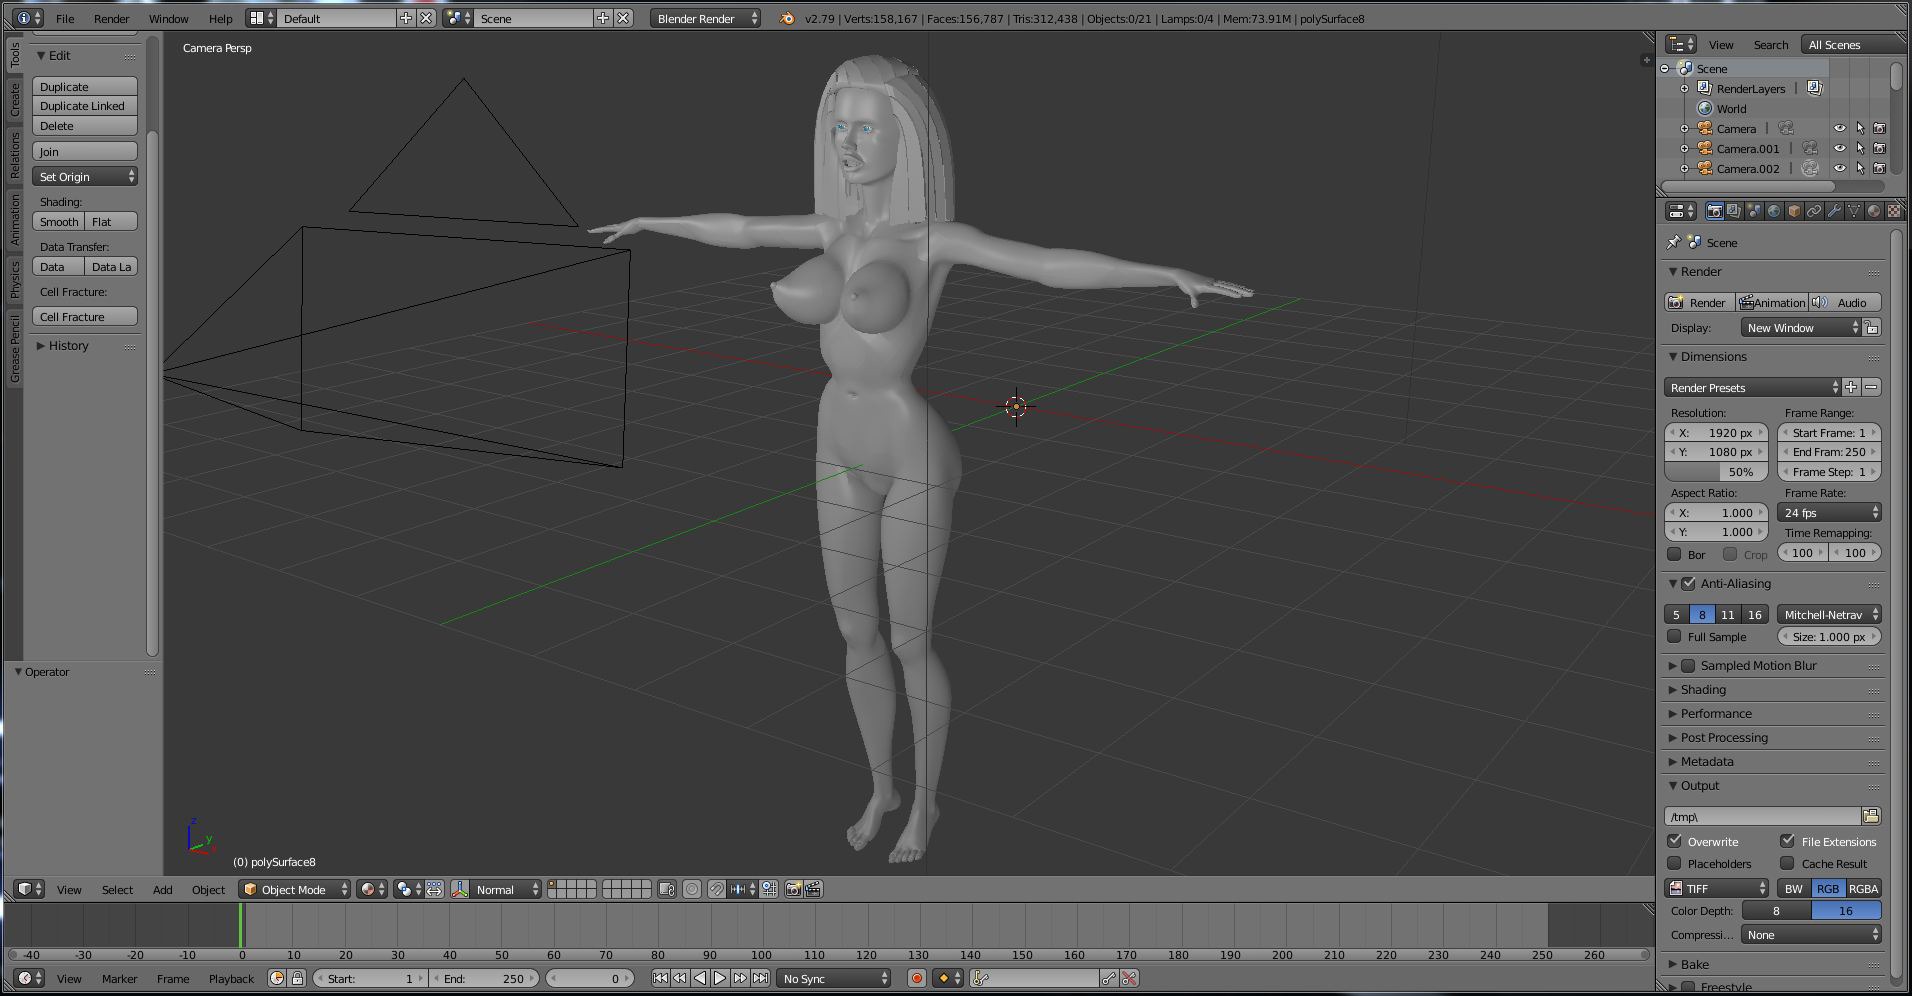
Task: Open the Set Origin dropdown
Action: click(85, 176)
